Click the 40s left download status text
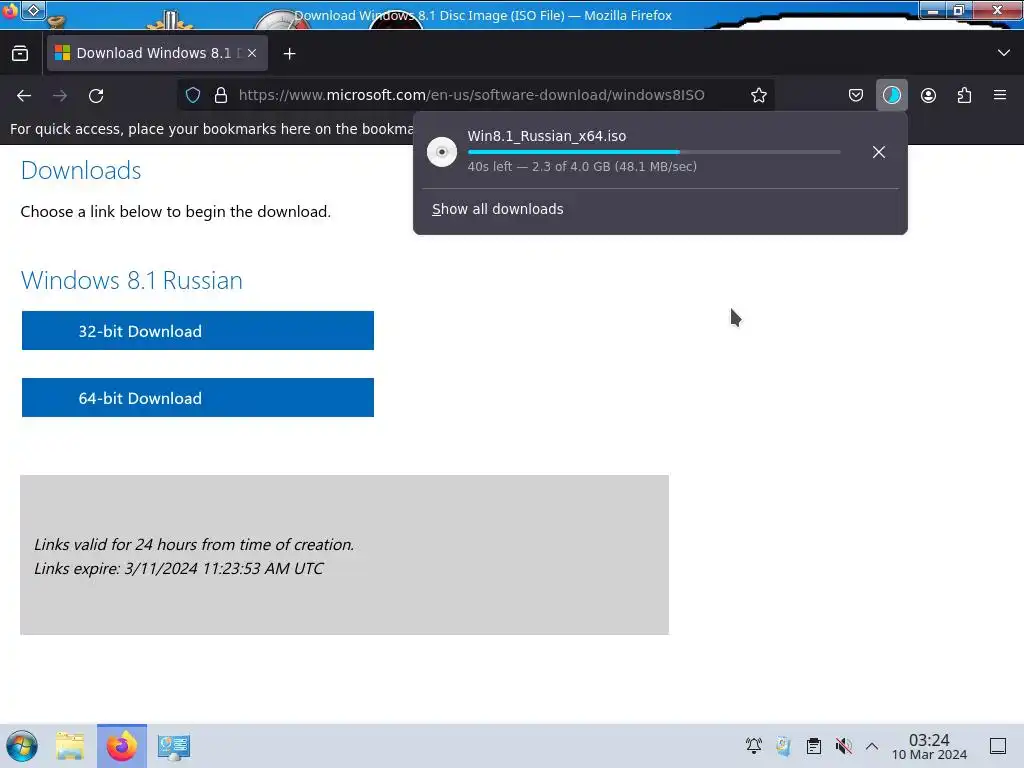 (x=582, y=167)
